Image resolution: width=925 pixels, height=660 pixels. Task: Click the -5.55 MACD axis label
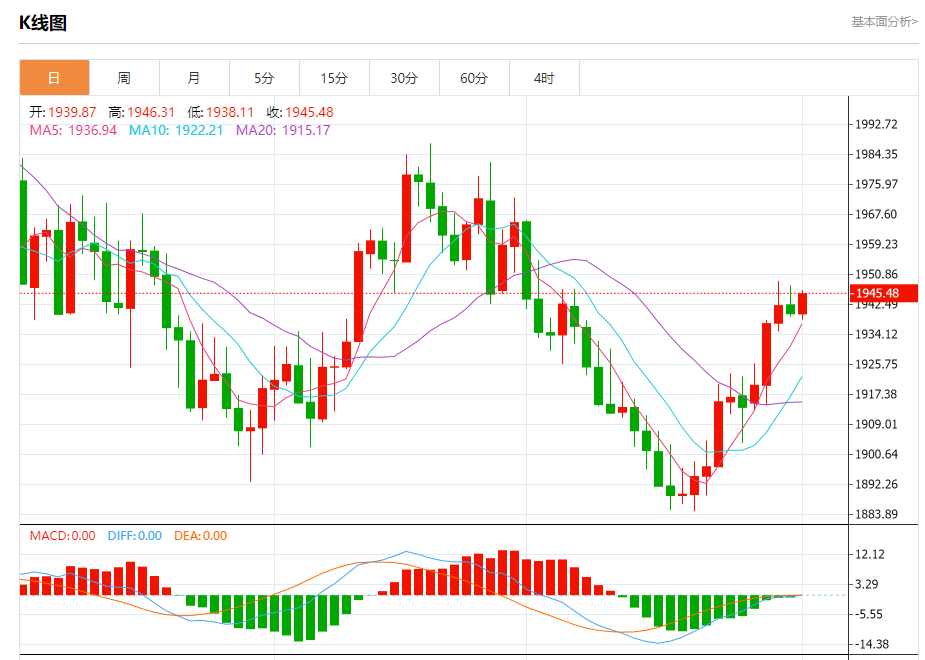[870, 614]
